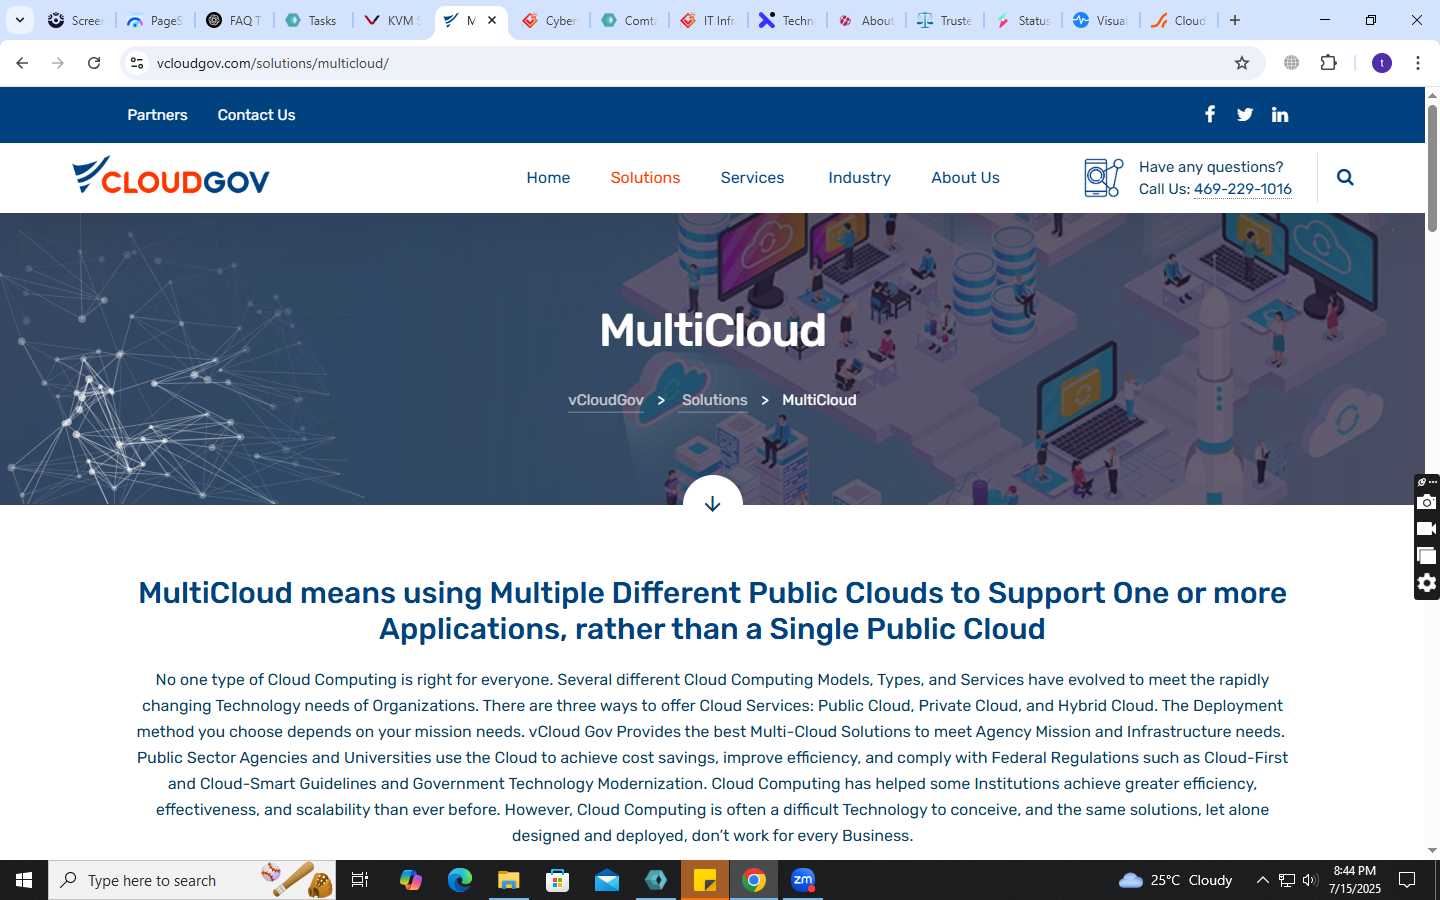Open the Chrome three-dot menu
1440x900 pixels.
(x=1418, y=63)
